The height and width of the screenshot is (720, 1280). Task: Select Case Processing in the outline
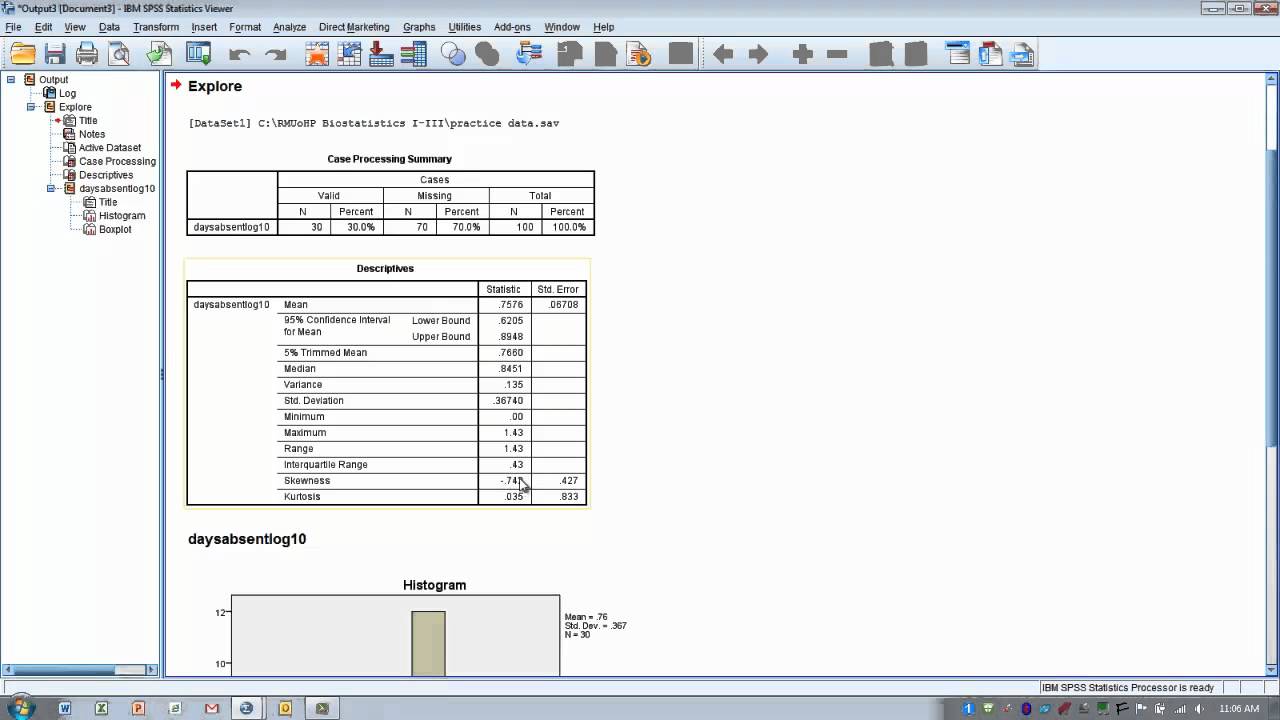click(x=117, y=161)
